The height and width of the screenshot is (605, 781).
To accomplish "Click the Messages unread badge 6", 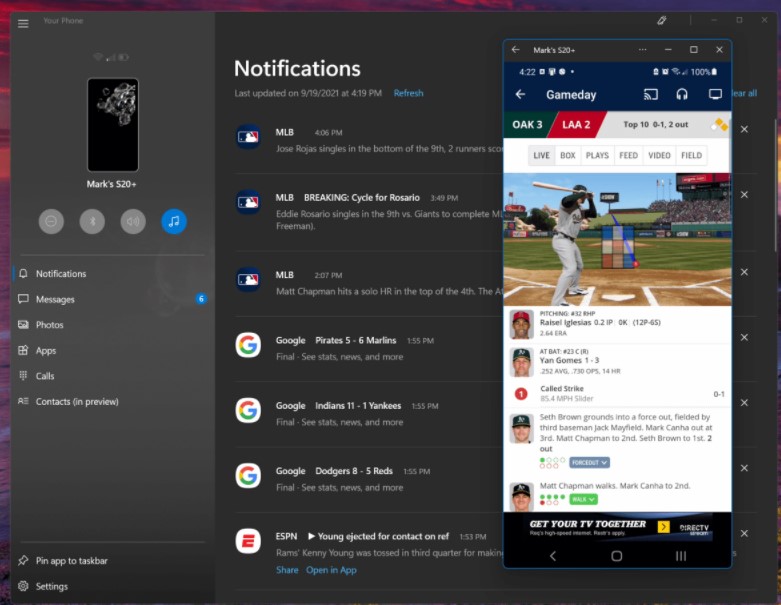I will [x=201, y=299].
